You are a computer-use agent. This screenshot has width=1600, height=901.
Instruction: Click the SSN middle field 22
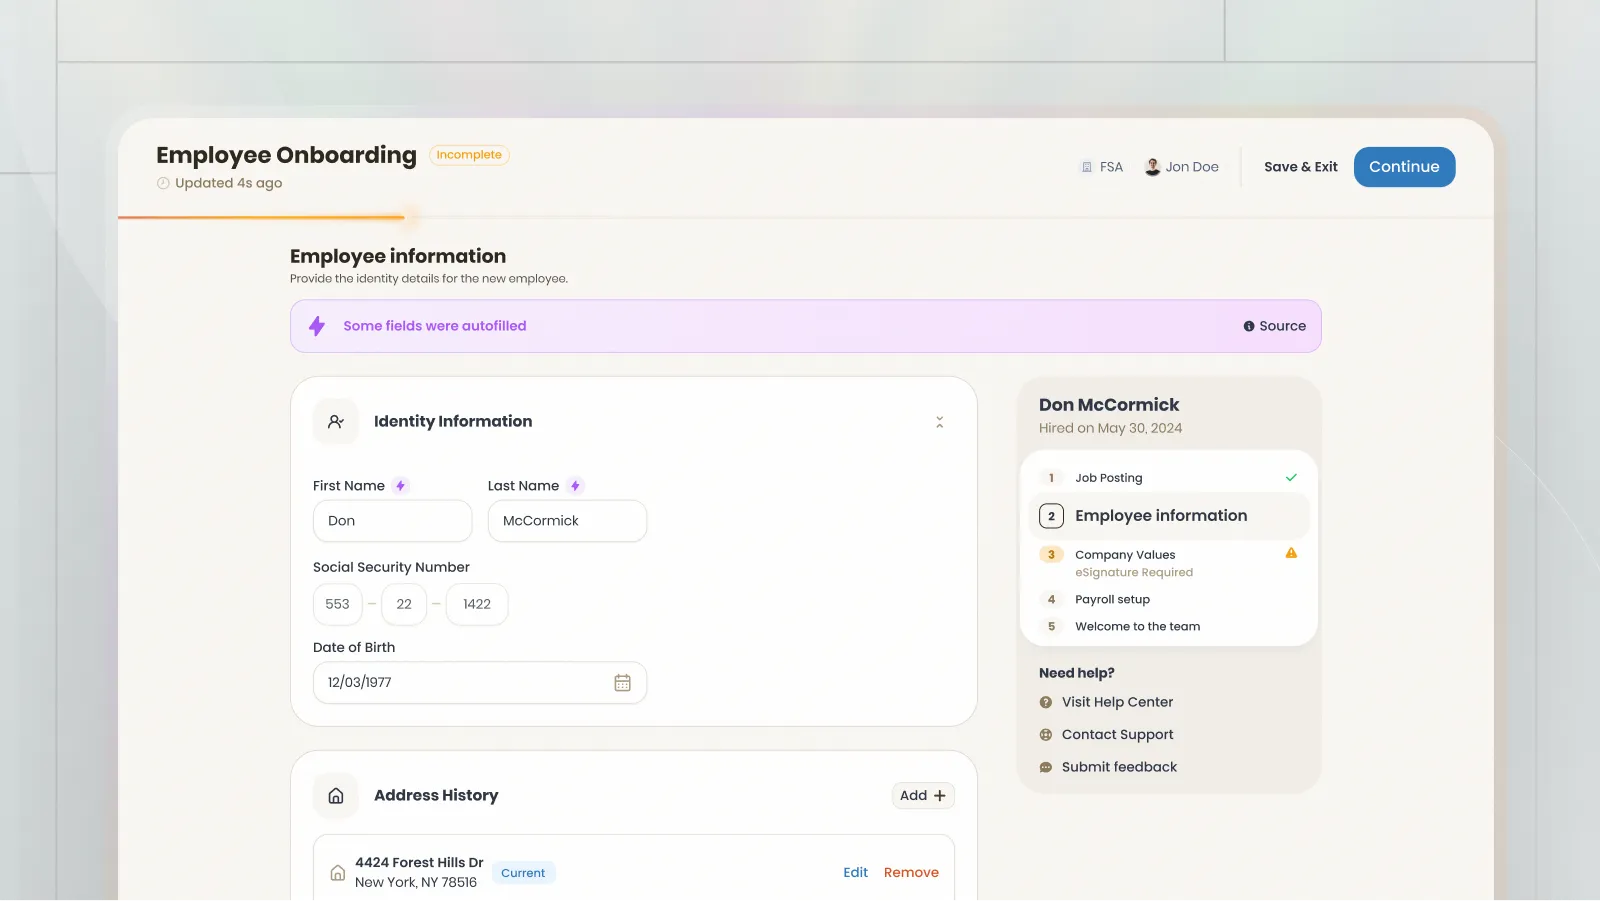pyautogui.click(x=404, y=604)
